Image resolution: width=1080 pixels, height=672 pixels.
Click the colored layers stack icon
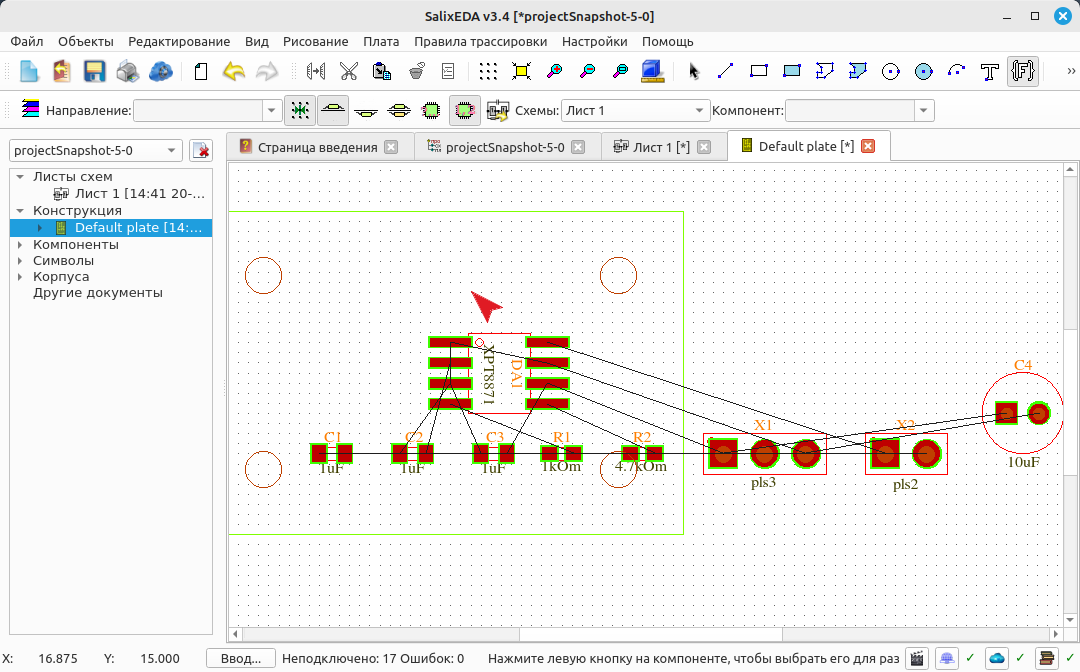30,109
